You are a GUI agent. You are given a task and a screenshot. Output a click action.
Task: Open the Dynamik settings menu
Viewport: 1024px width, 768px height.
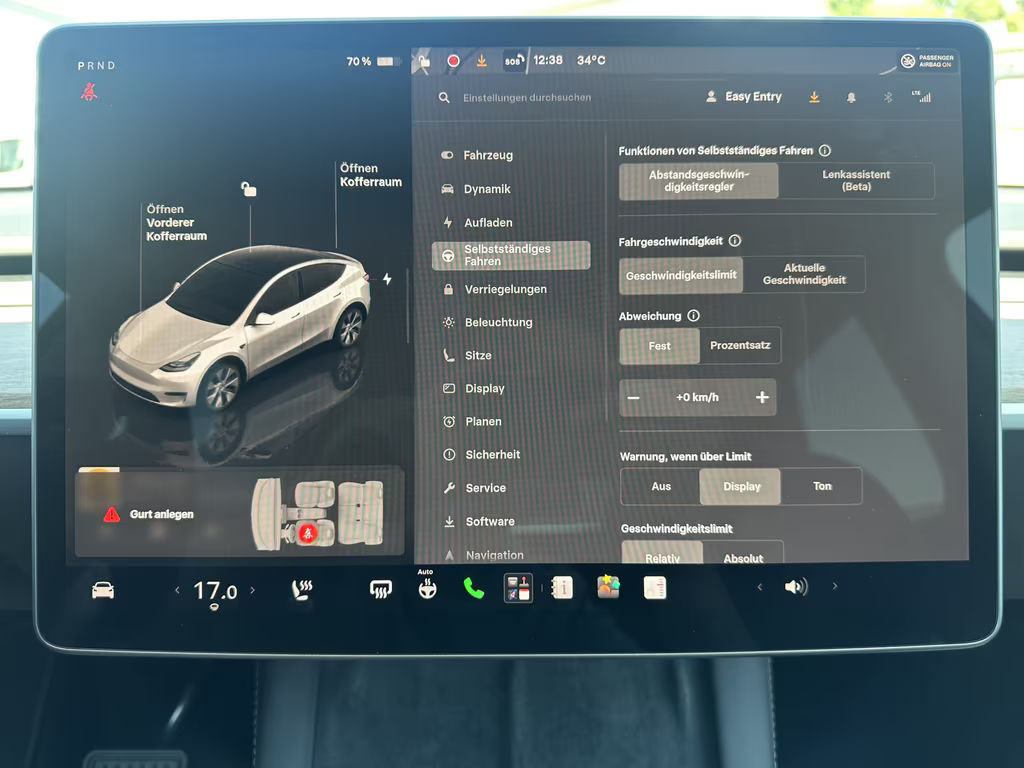pos(511,189)
